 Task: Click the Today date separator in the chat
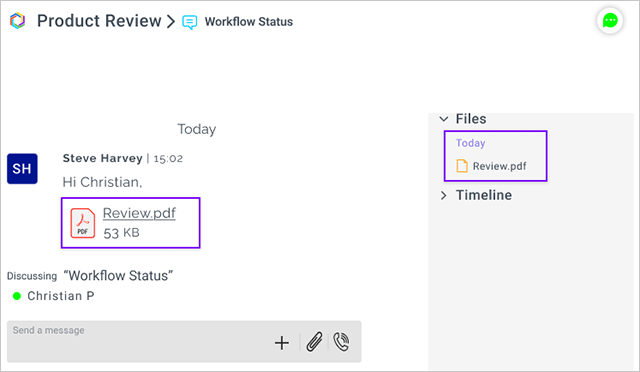click(197, 129)
